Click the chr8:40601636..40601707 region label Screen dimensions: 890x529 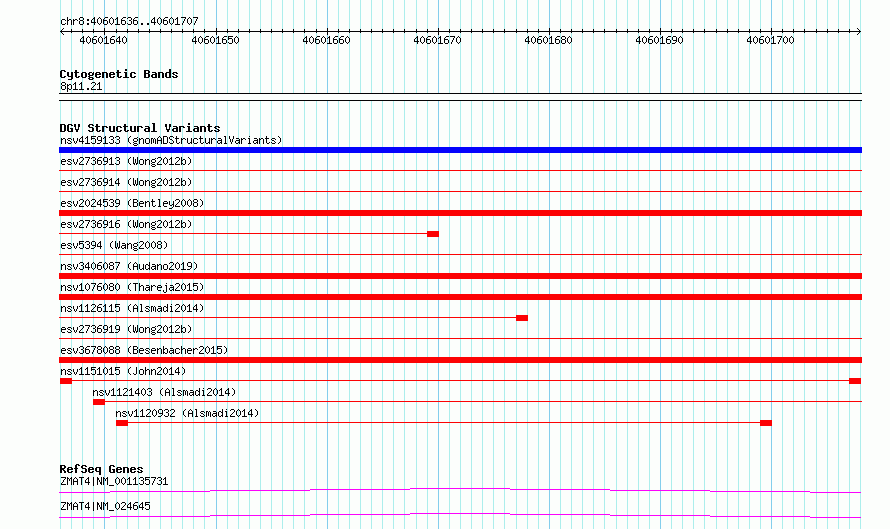(129, 22)
